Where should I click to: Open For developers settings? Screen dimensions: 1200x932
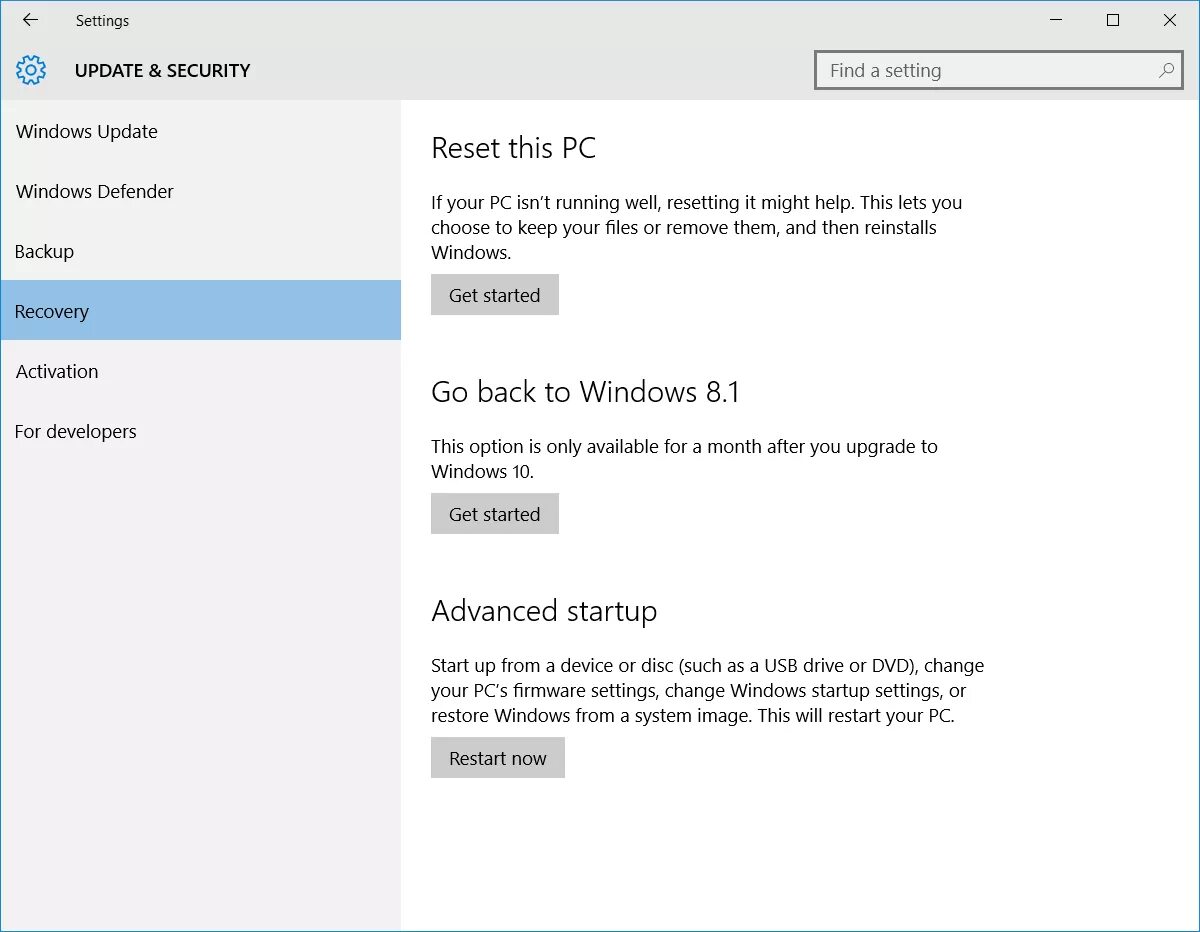[76, 432]
